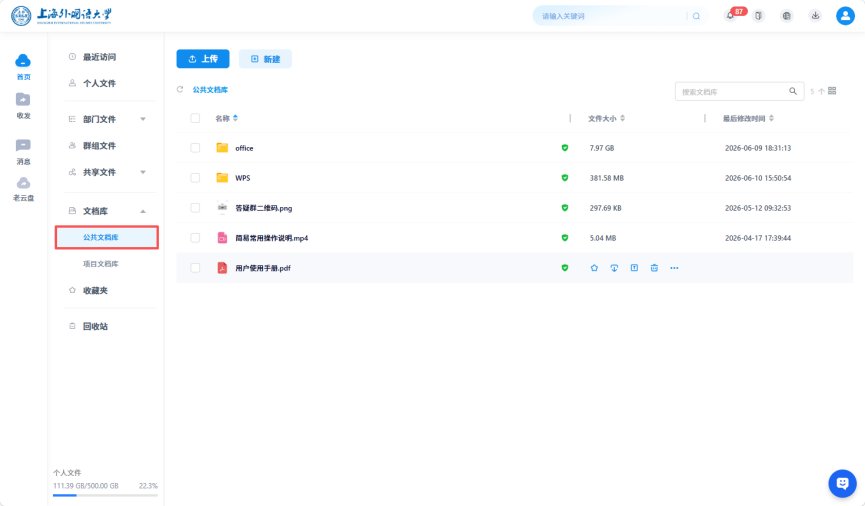The image size is (865, 506).
Task: Select 项目文档库 in the sidebar
Action: 100,264
